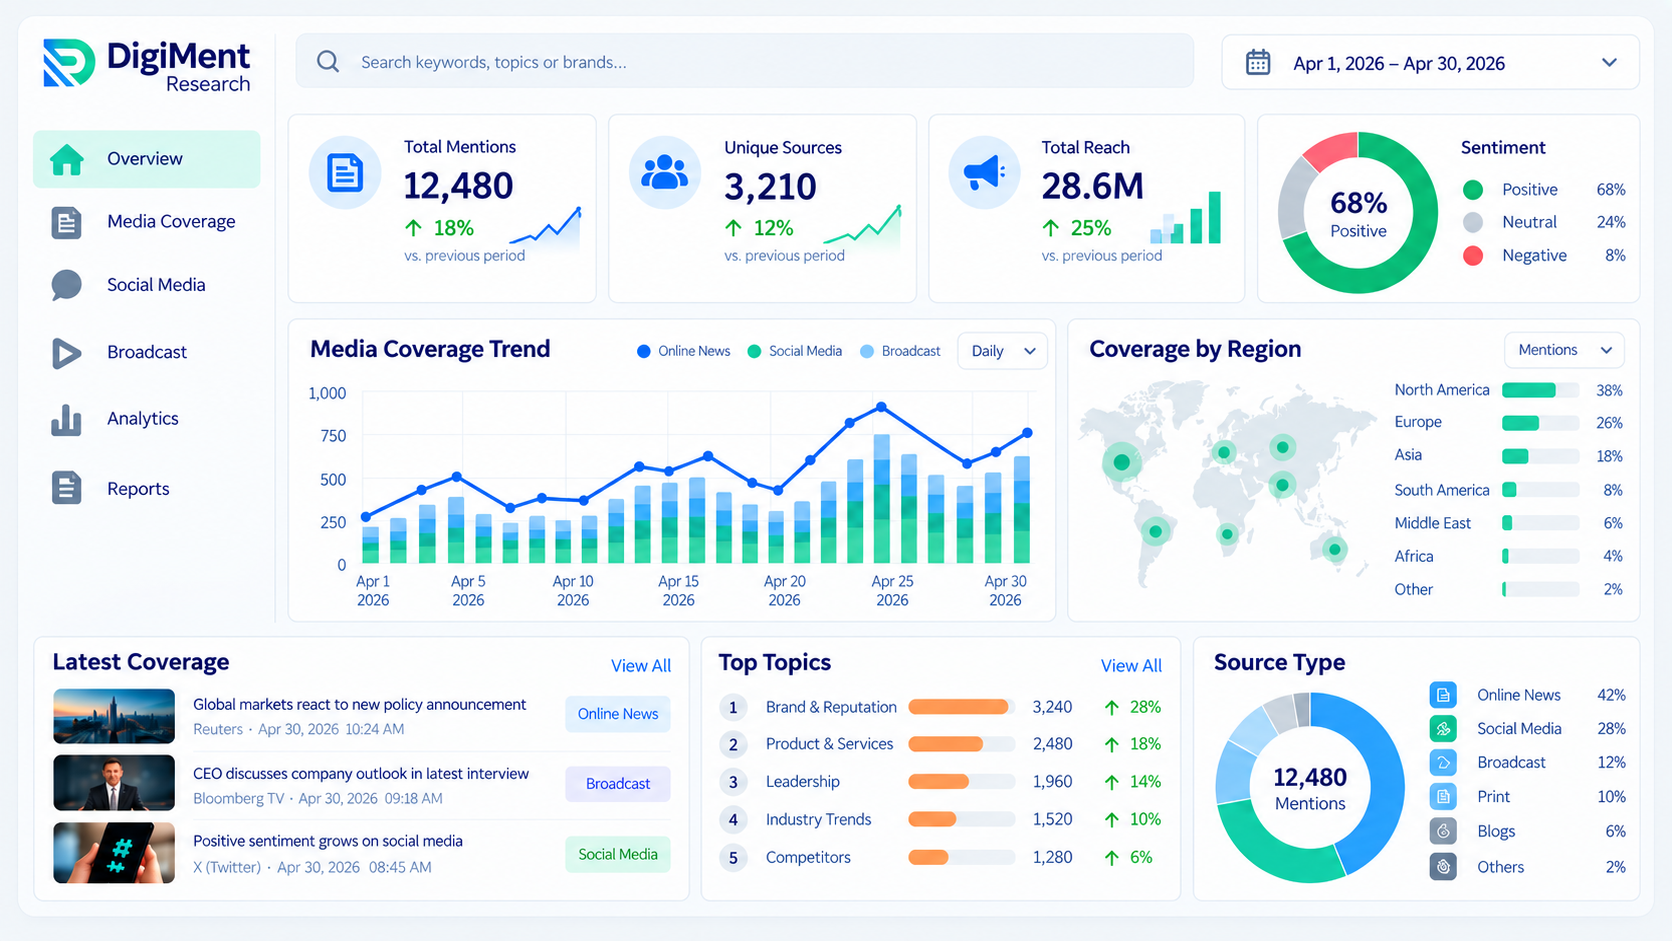
Task: Click View All in Latest Coverage
Action: [641, 666]
